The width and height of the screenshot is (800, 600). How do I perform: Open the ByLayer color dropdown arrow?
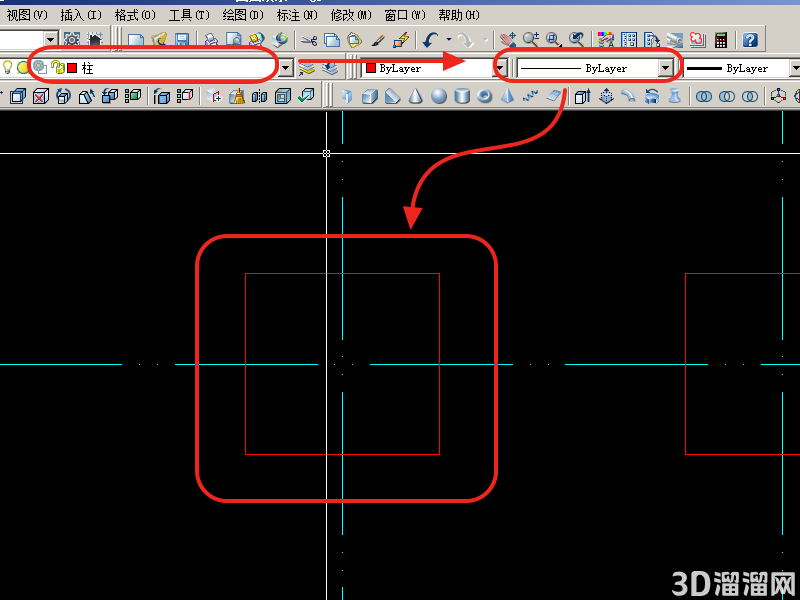coord(501,68)
